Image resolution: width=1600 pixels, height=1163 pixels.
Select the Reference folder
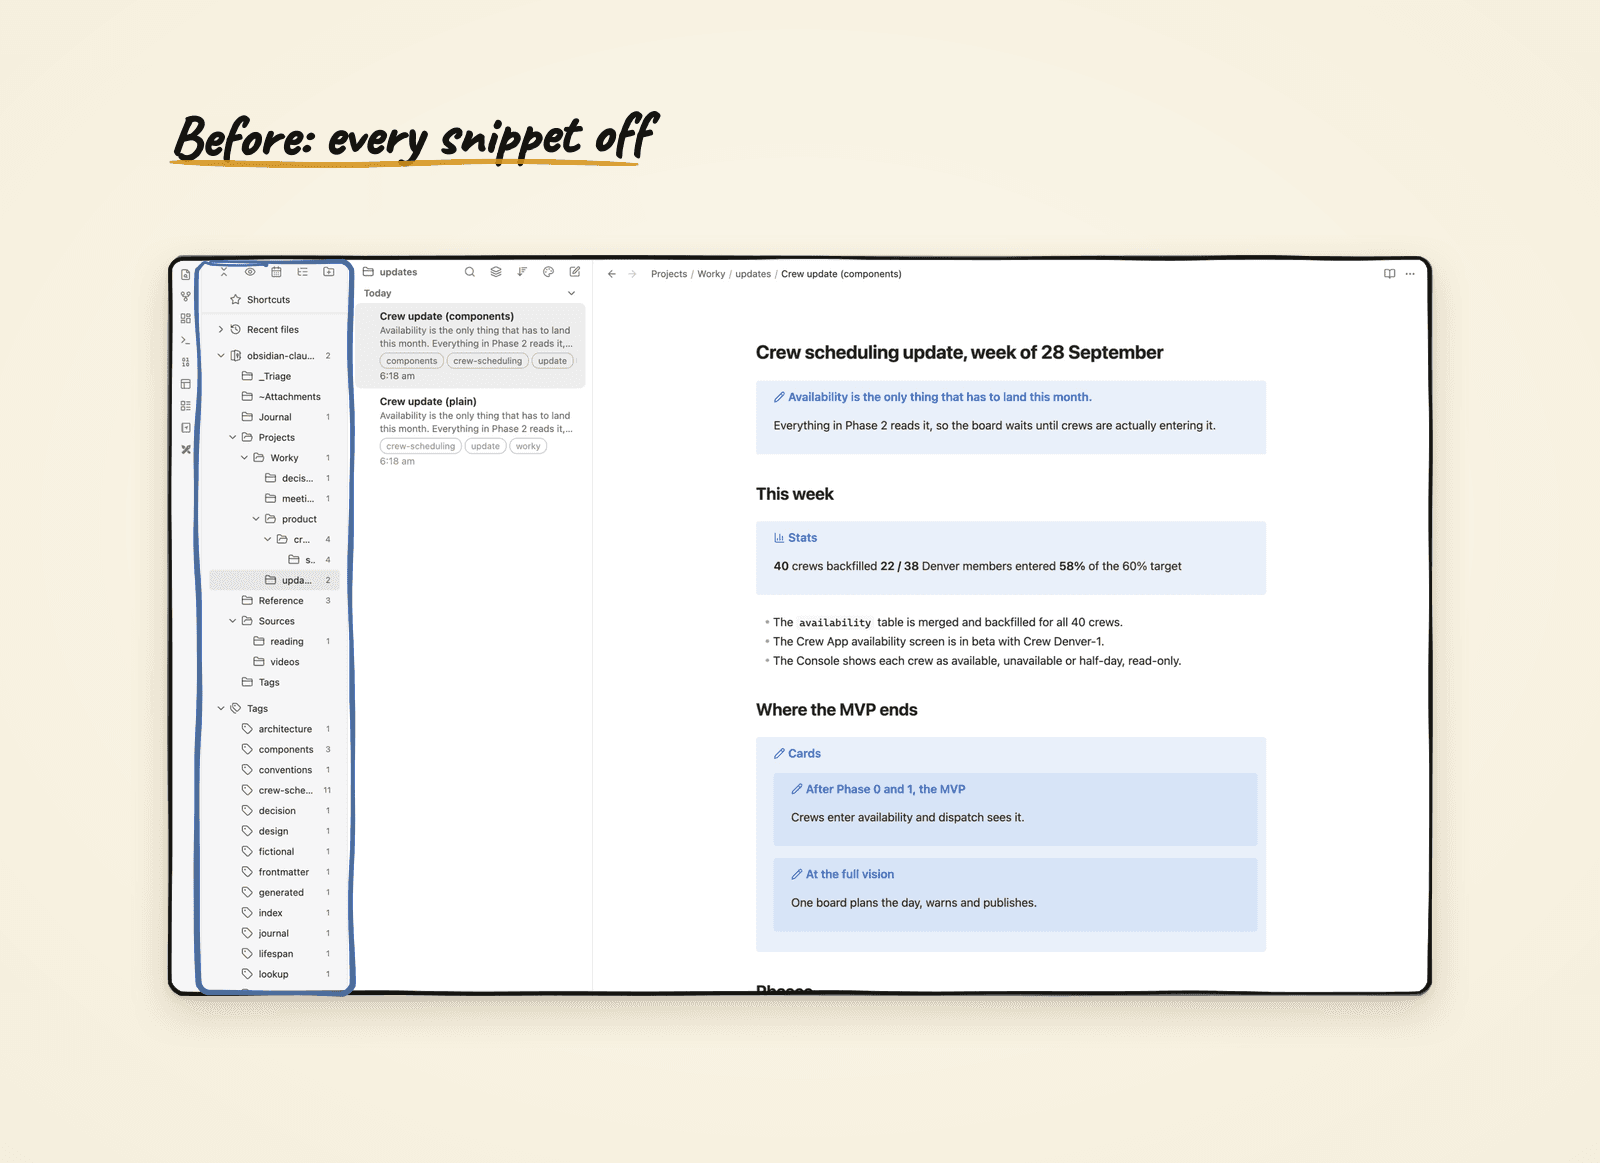(275, 601)
